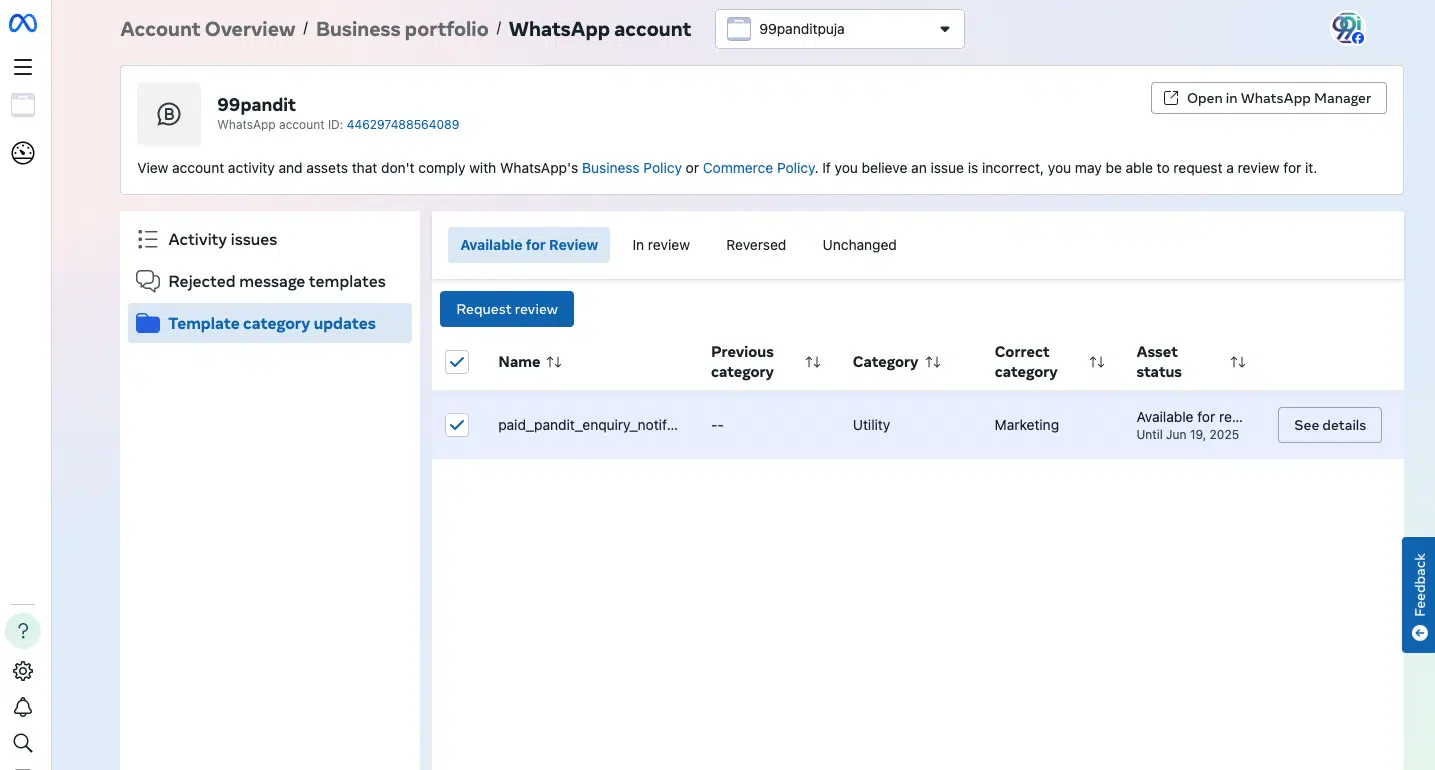
Task: Toggle the select-all checkbox in table header
Action: click(457, 362)
